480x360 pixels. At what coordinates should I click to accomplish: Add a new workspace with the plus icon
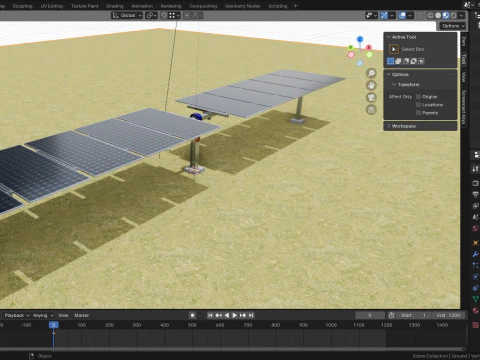tap(296, 6)
